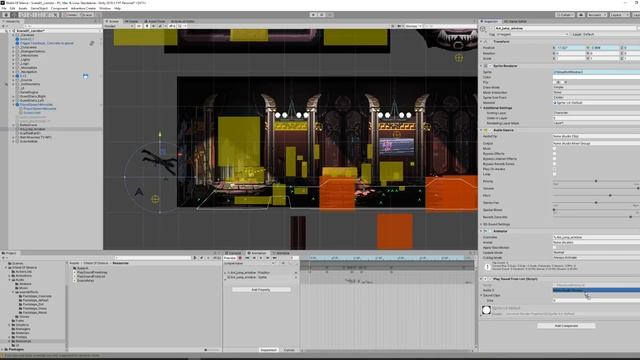Open the Tag dropdown in Inspector
The width and height of the screenshot is (640, 360).
pyautogui.click(x=532, y=34)
